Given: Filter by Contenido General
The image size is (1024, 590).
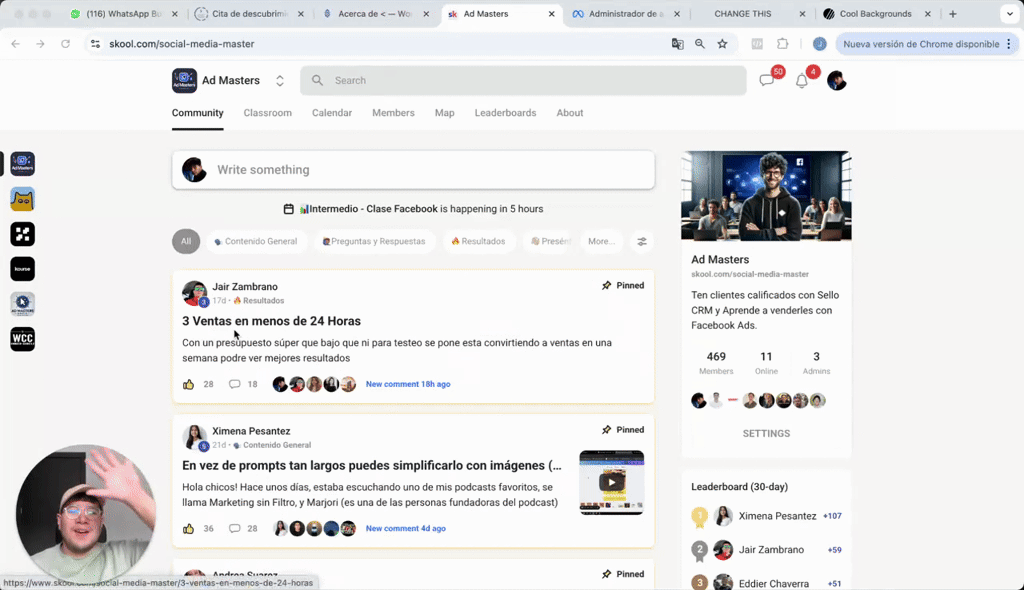Looking at the screenshot, I should (x=255, y=241).
